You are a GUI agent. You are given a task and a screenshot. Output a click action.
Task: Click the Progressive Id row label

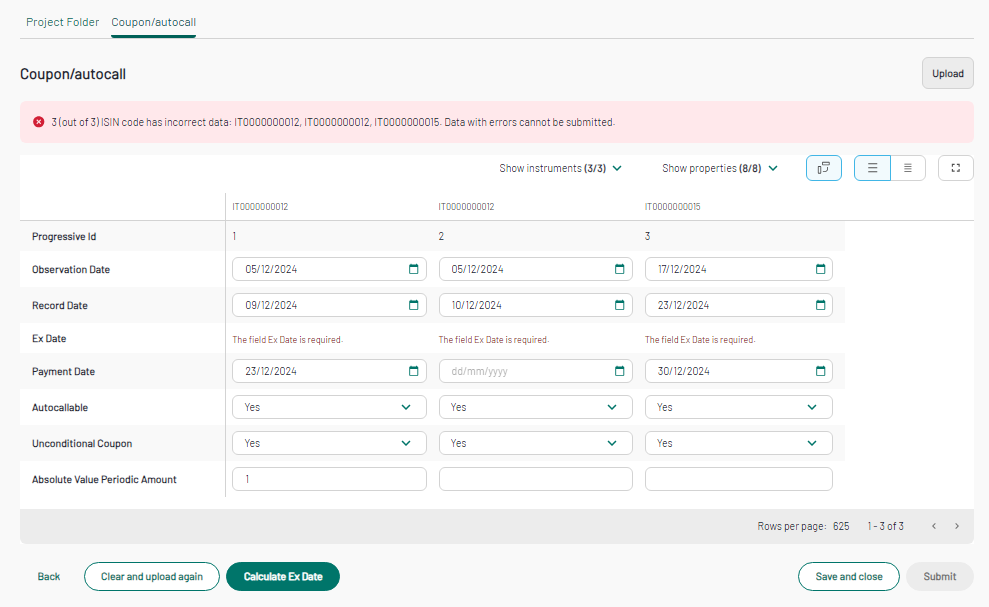(64, 237)
